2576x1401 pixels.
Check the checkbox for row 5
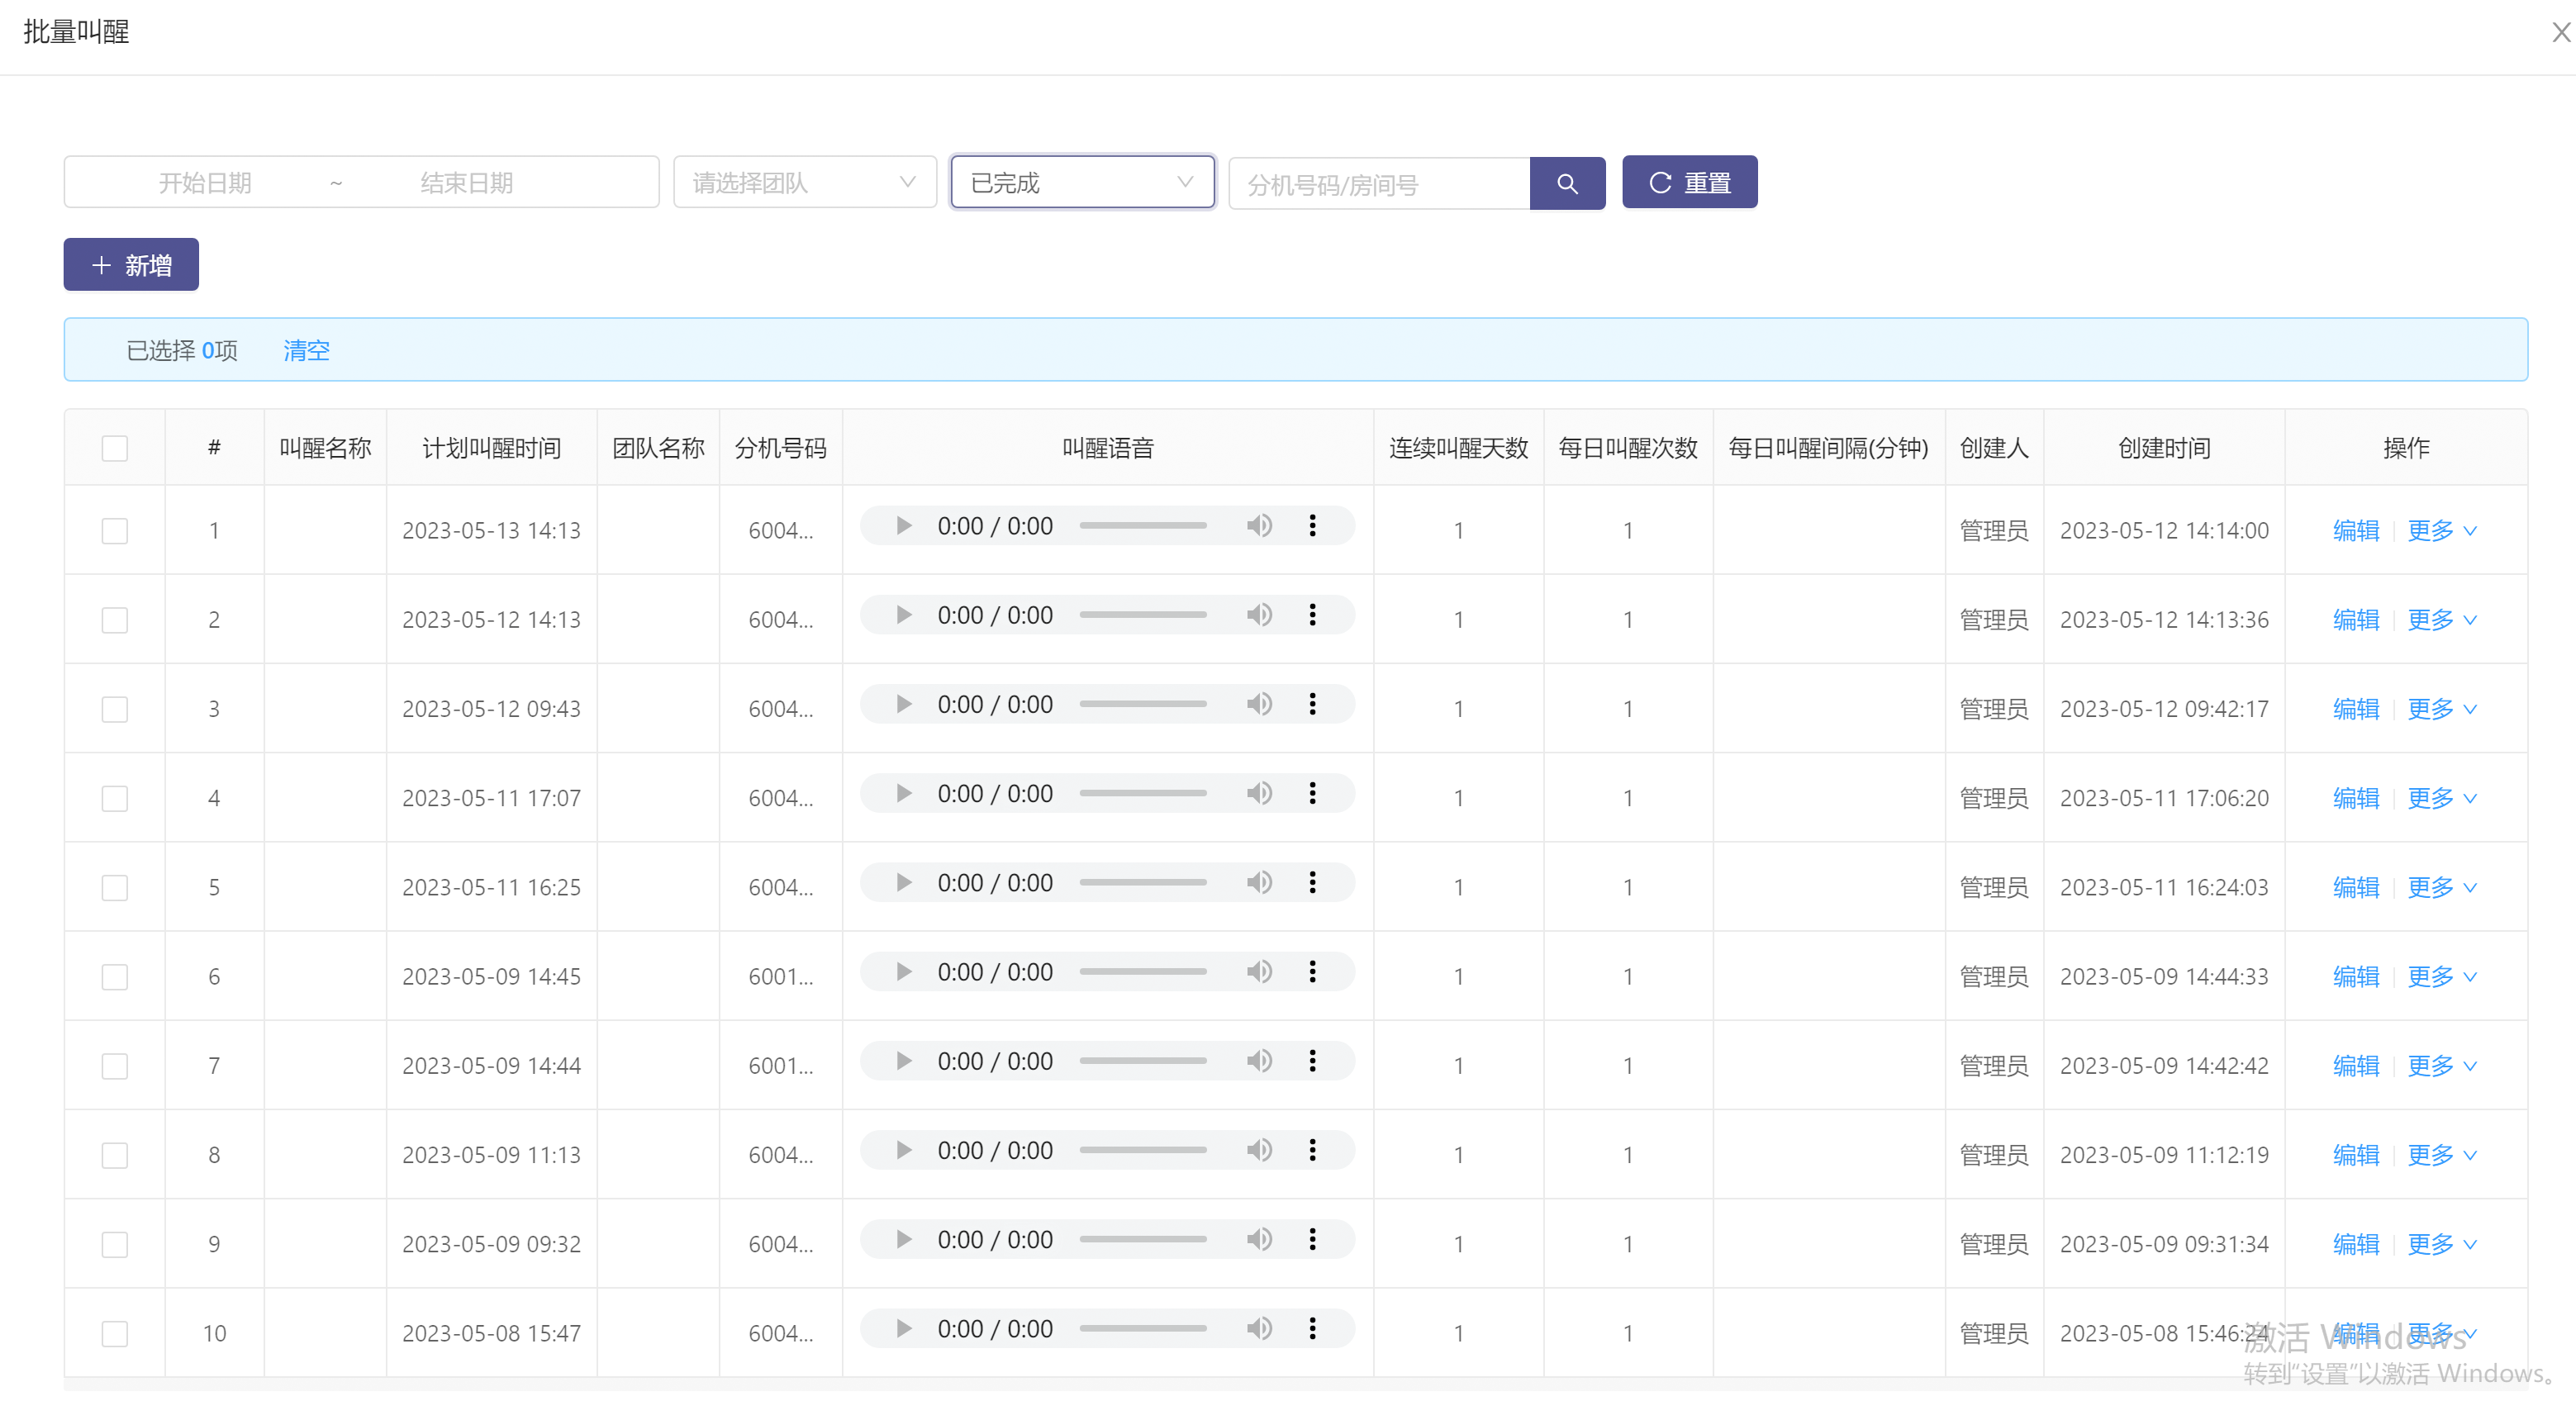point(115,887)
